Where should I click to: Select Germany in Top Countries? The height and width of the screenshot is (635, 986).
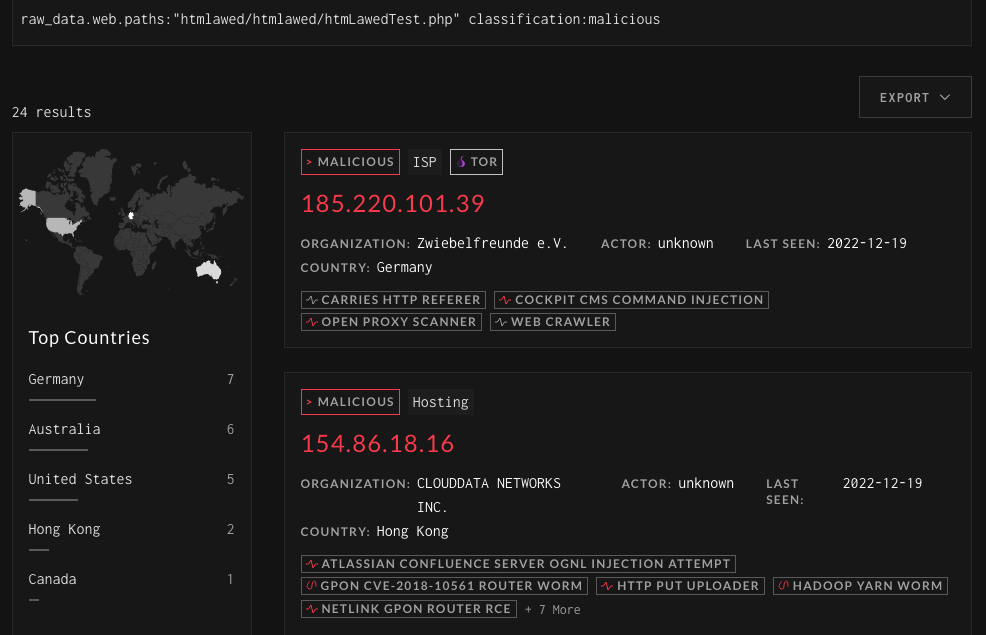(x=56, y=379)
